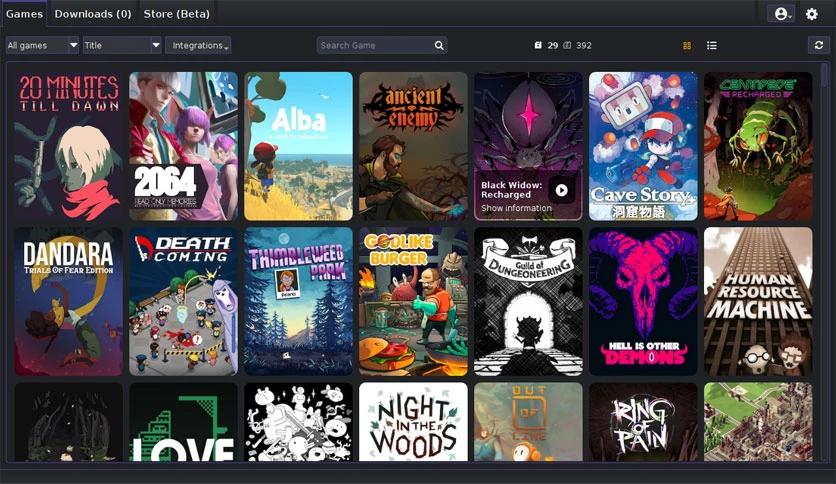The width and height of the screenshot is (836, 484).
Task: Open the Title sort dropdown
Action: click(x=122, y=45)
